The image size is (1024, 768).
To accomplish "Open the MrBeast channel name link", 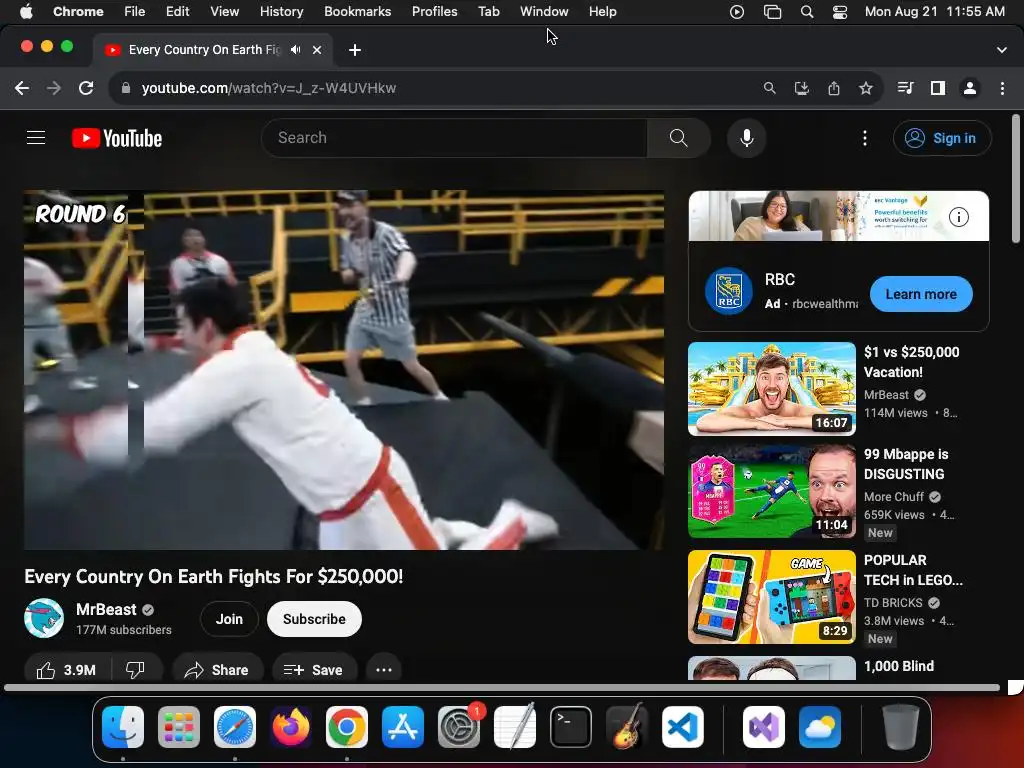I will (x=106, y=609).
